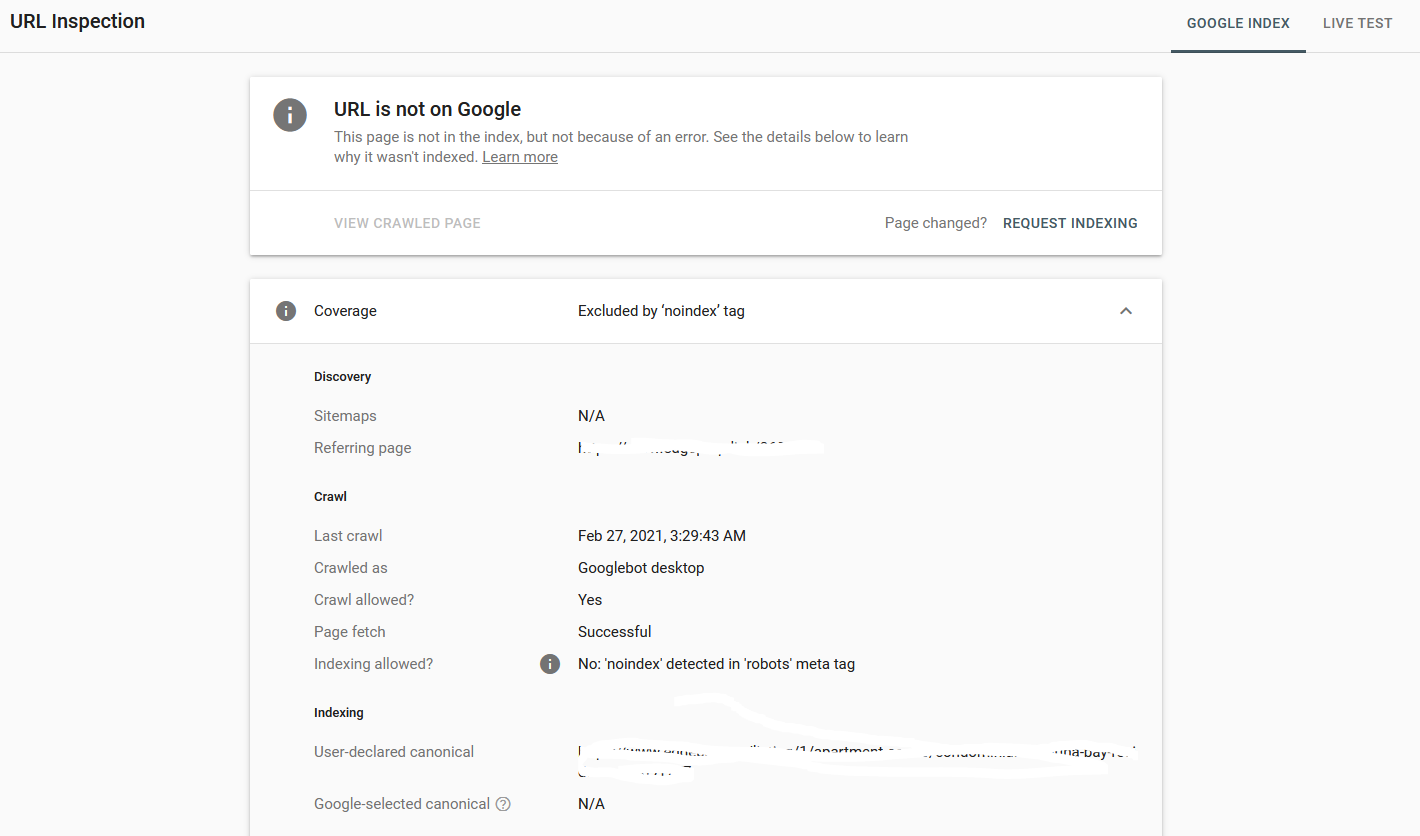Click the 'N/A' value beside Google-selected canonical
This screenshot has height=836, width=1420.
591,804
